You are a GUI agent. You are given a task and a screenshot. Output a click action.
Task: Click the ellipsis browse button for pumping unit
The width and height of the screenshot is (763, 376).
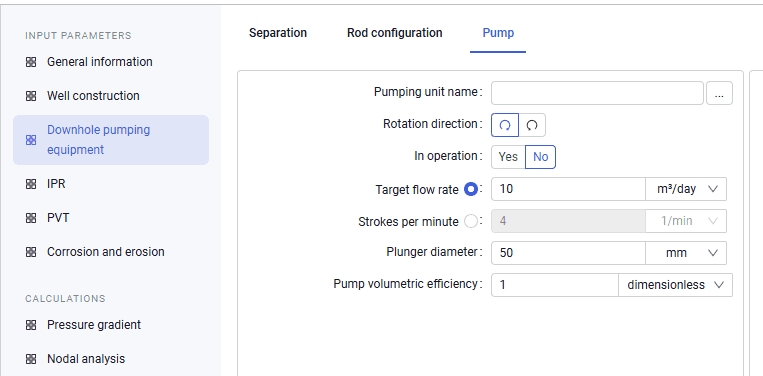[x=719, y=93]
